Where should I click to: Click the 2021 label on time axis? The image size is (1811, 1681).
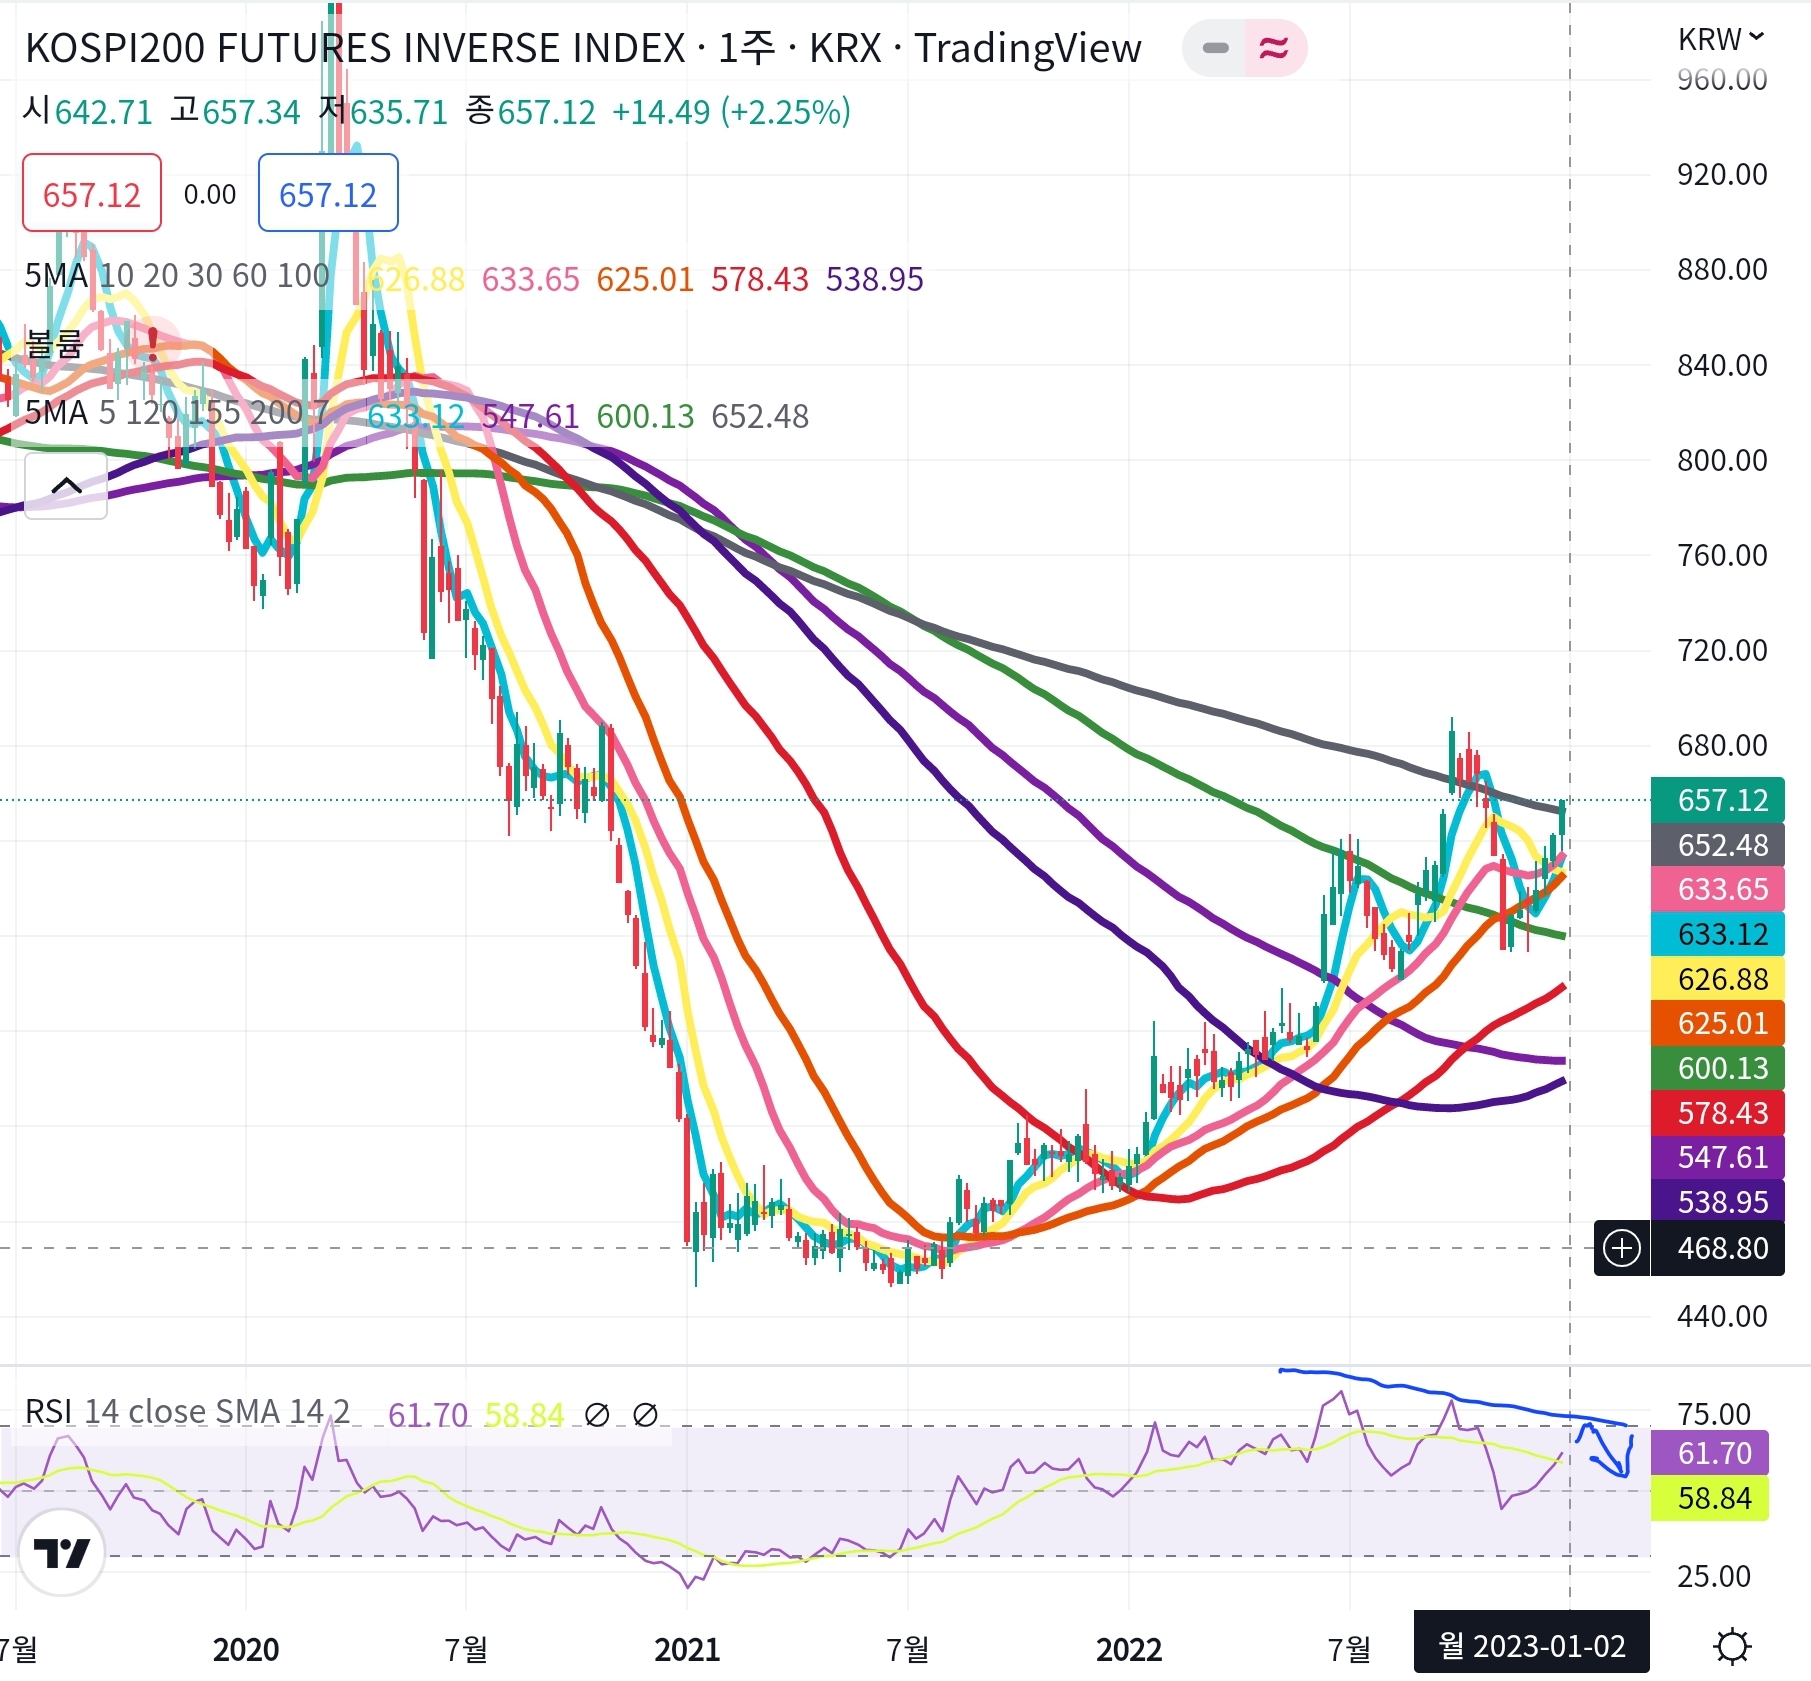[687, 1649]
